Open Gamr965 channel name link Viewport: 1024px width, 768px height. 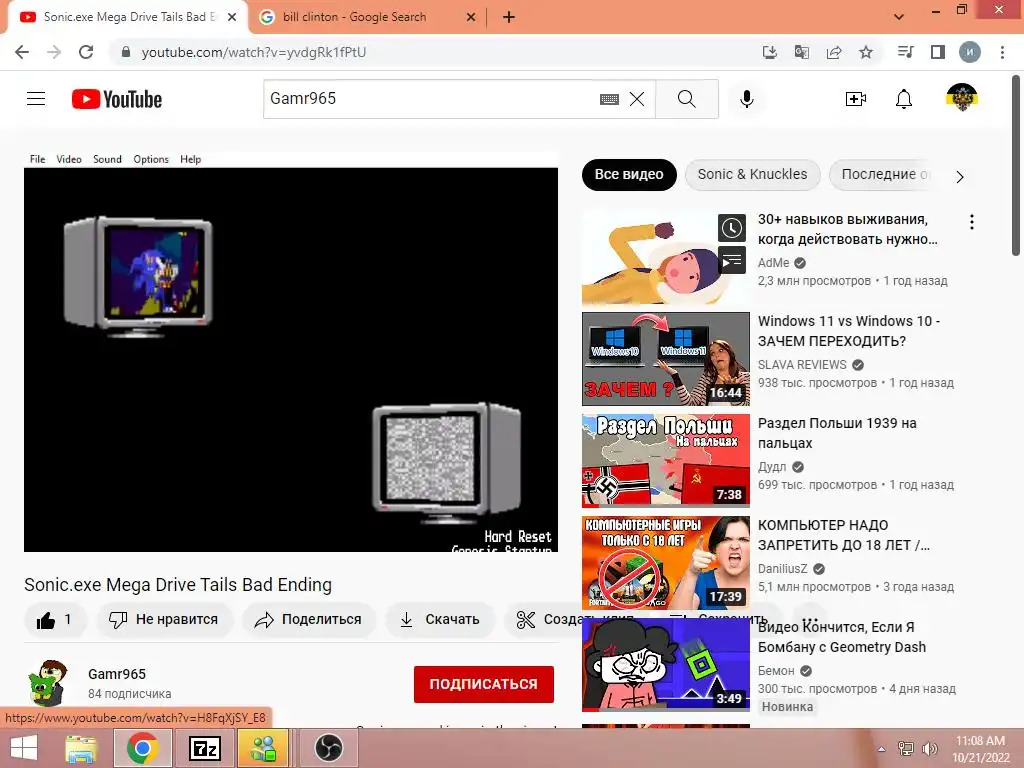(117, 674)
